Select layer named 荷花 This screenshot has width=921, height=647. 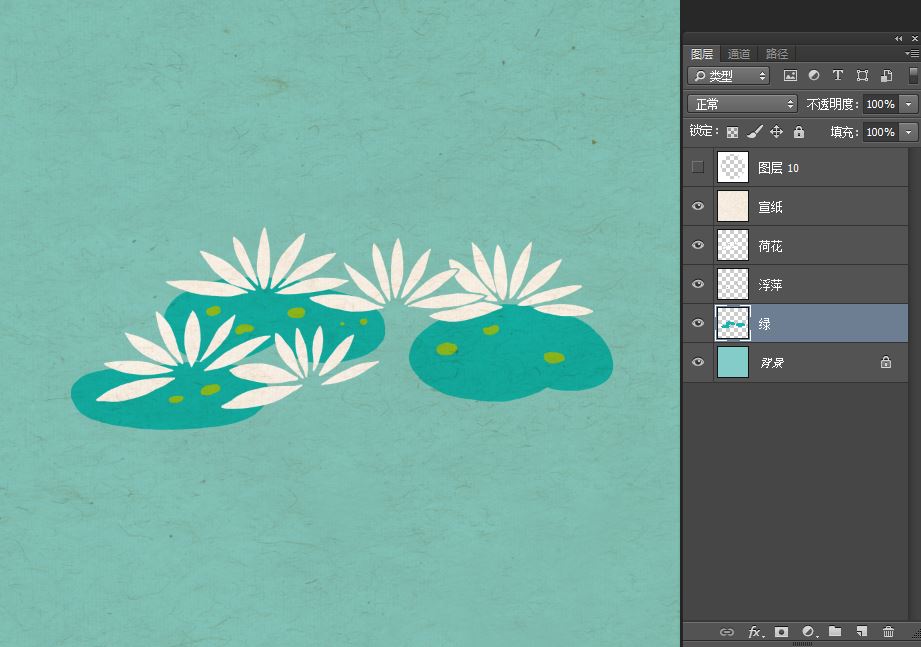point(770,245)
